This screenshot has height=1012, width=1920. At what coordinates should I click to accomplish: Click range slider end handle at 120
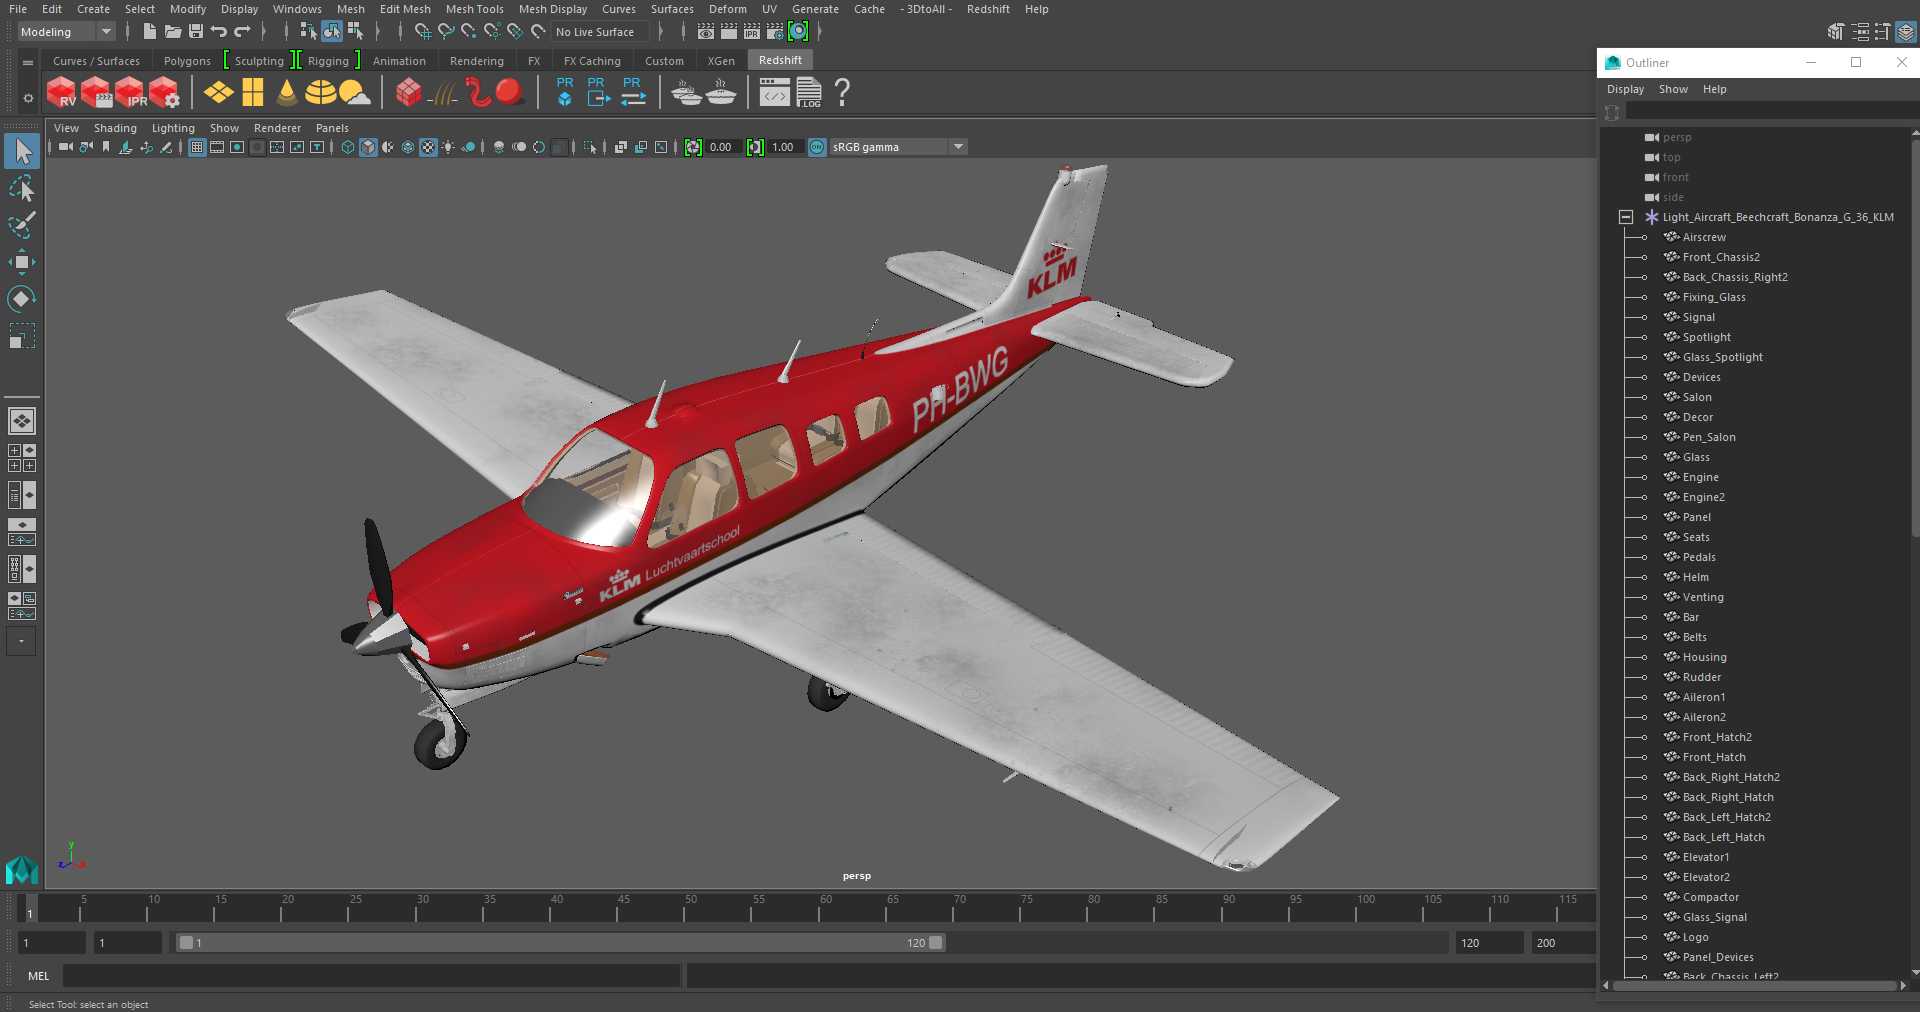tap(936, 942)
